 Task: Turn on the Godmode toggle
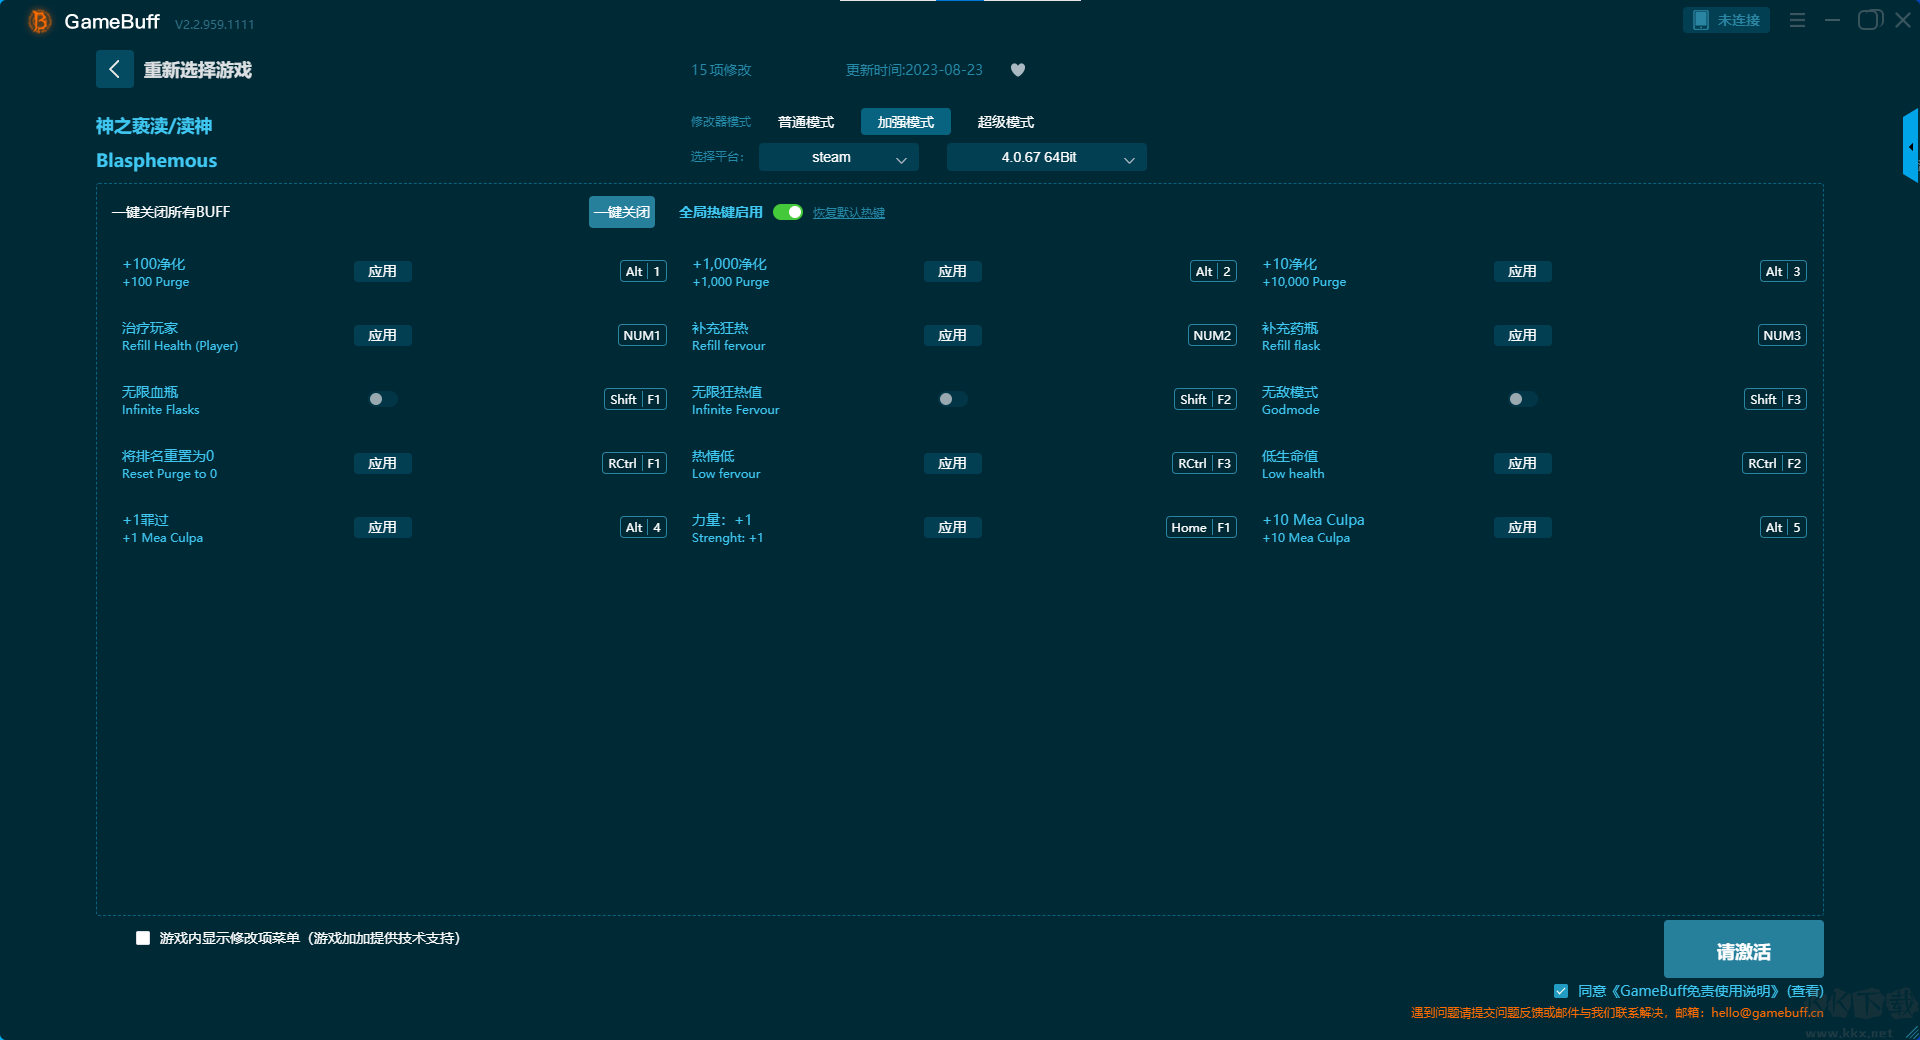tap(1522, 400)
